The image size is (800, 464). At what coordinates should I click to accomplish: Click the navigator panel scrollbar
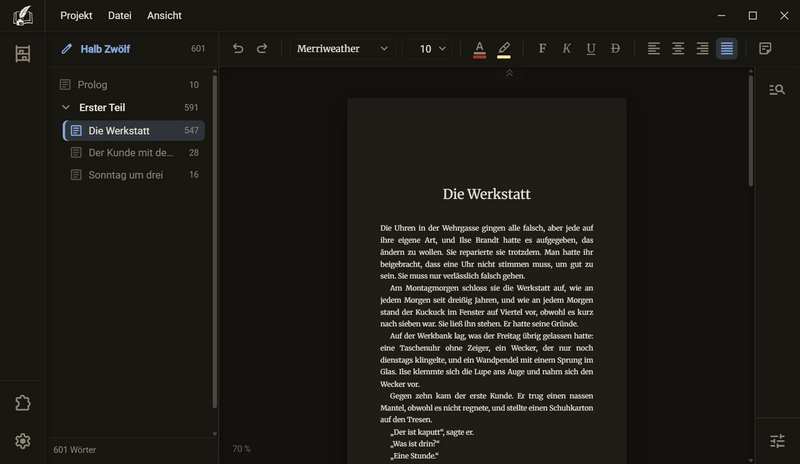[214, 242]
